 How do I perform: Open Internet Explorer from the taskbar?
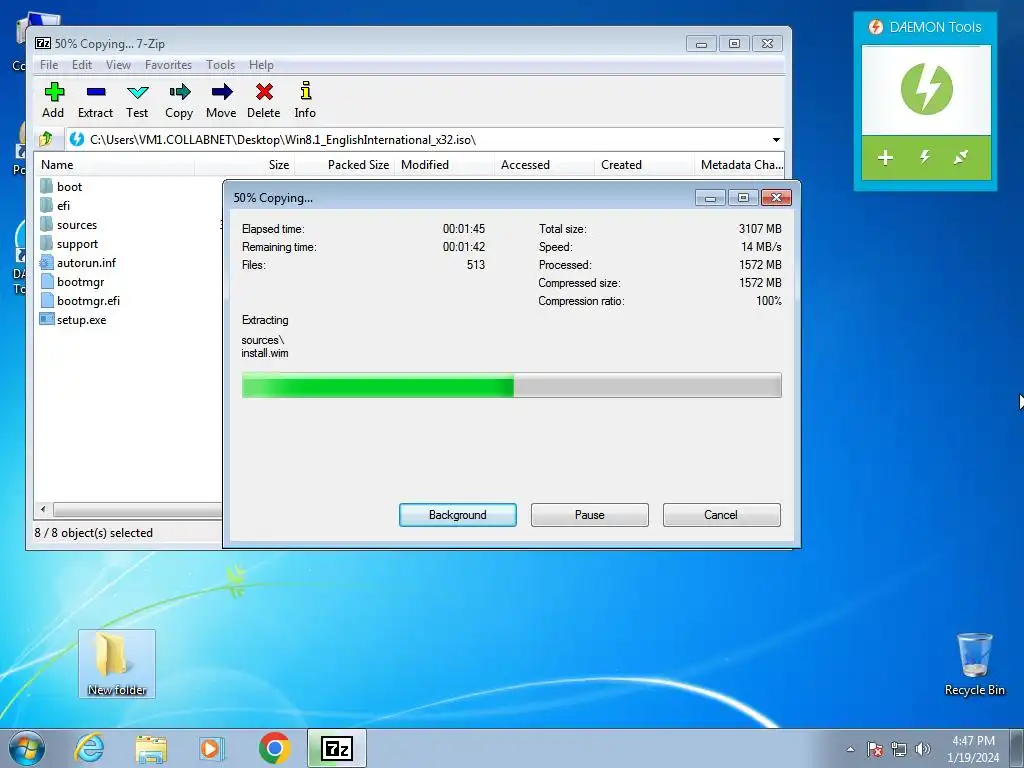[88, 748]
